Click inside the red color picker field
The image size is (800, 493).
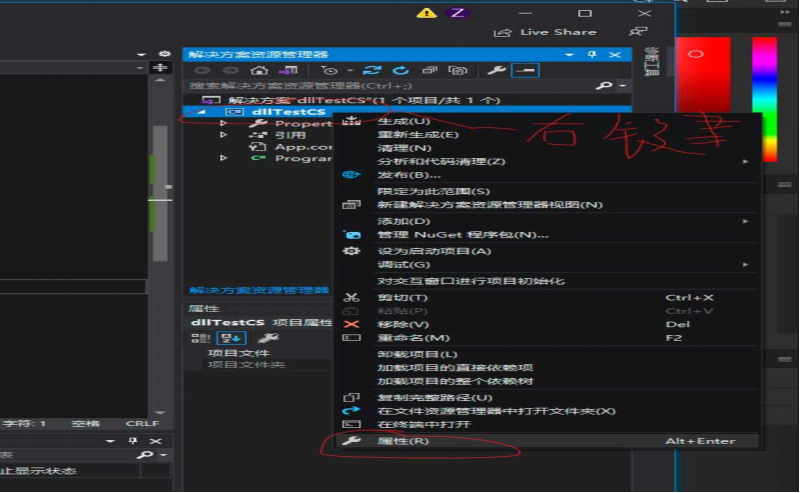point(703,75)
